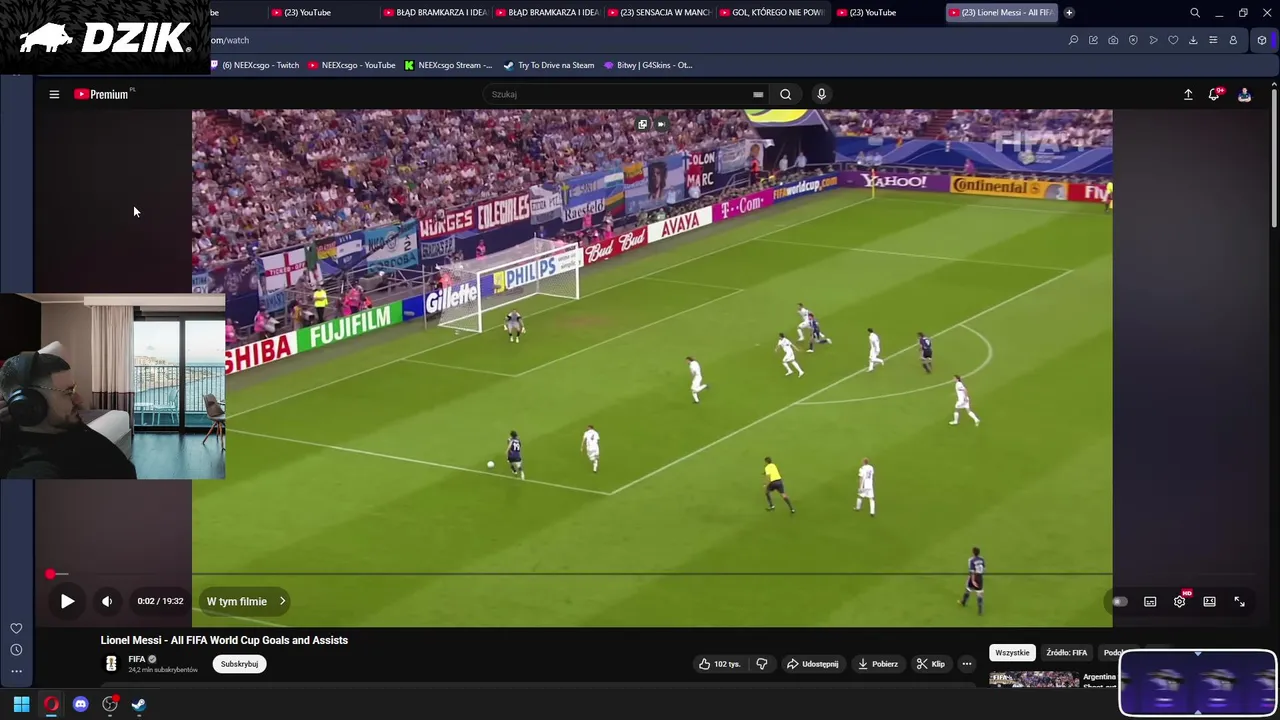
Task: Open YouTube guide hamburger menu
Action: tap(54, 94)
